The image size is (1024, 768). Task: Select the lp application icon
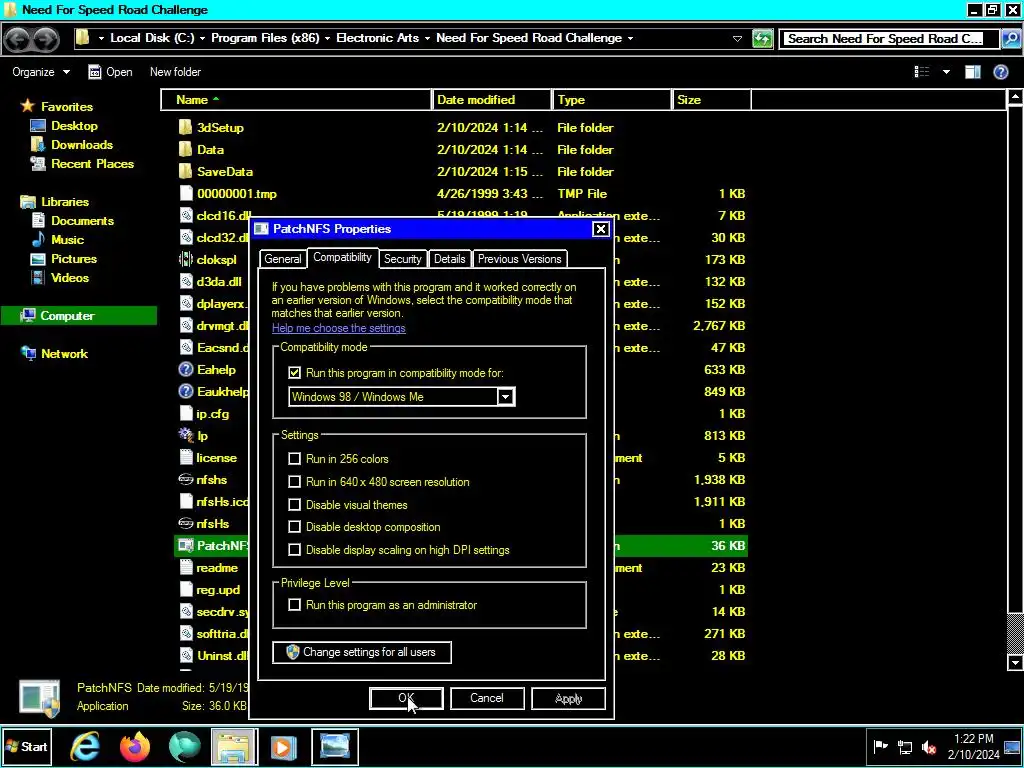tap(185, 436)
